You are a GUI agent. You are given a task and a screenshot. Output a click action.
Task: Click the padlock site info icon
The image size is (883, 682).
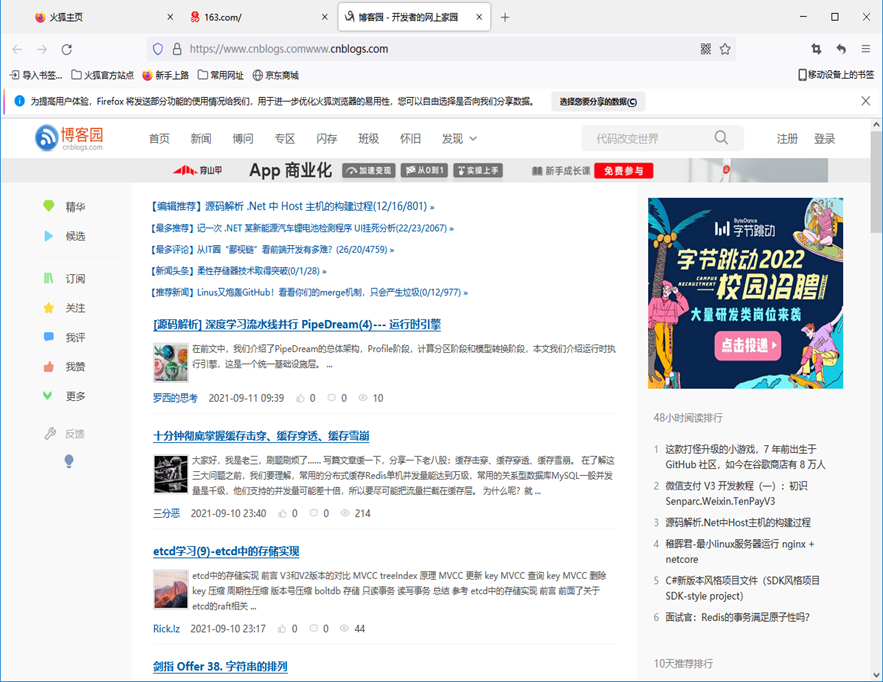[177, 49]
